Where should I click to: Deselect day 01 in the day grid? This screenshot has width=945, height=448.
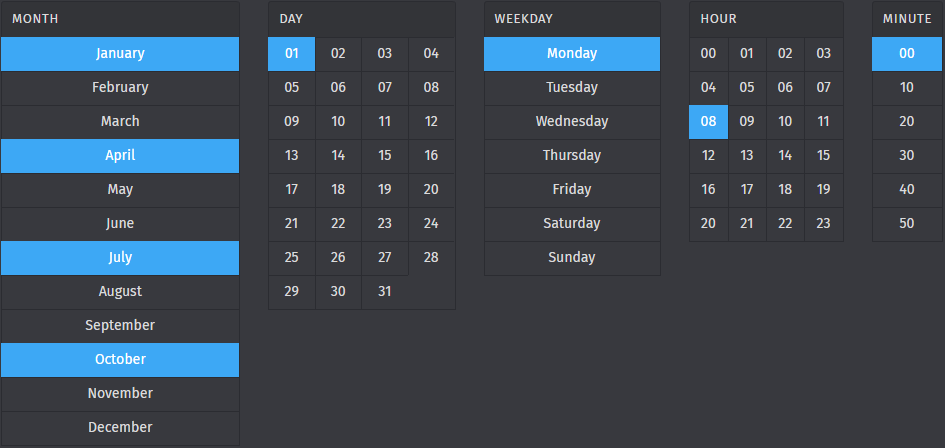(292, 54)
